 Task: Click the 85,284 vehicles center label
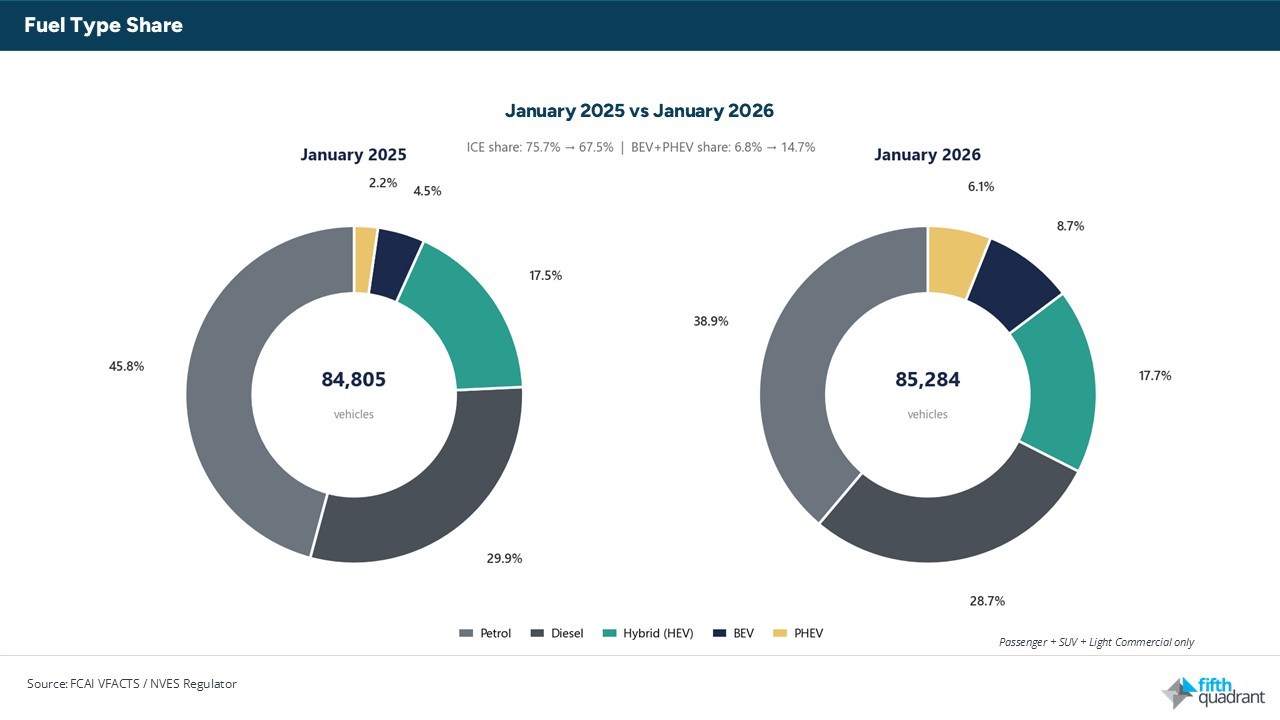click(927, 380)
